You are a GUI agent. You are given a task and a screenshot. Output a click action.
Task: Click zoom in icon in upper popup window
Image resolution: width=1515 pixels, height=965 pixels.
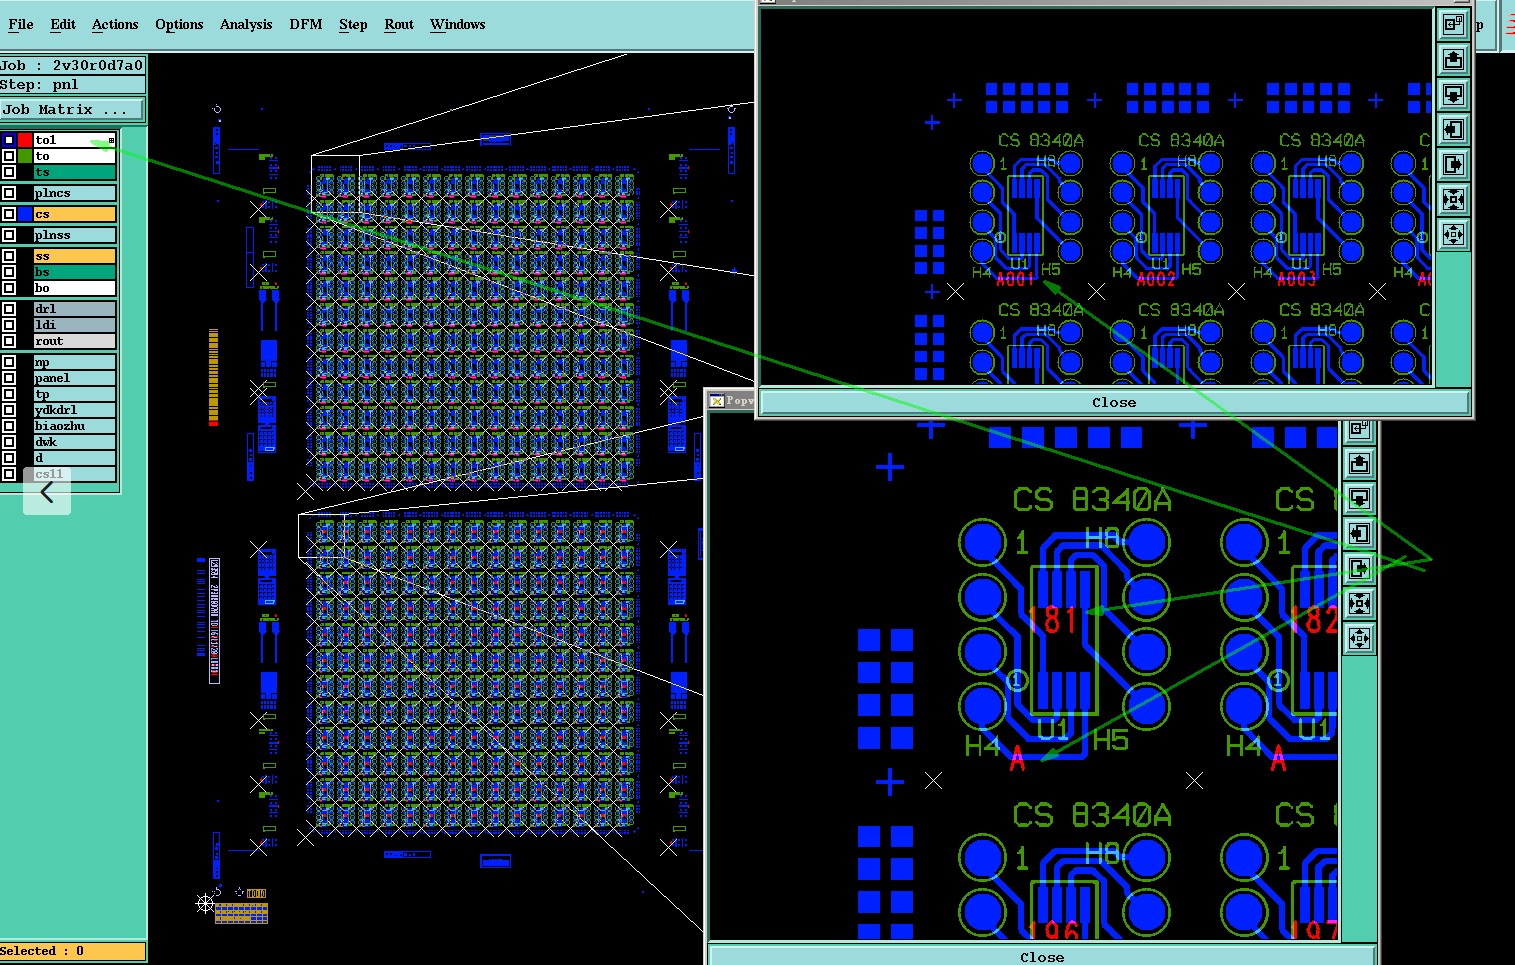click(x=1453, y=200)
